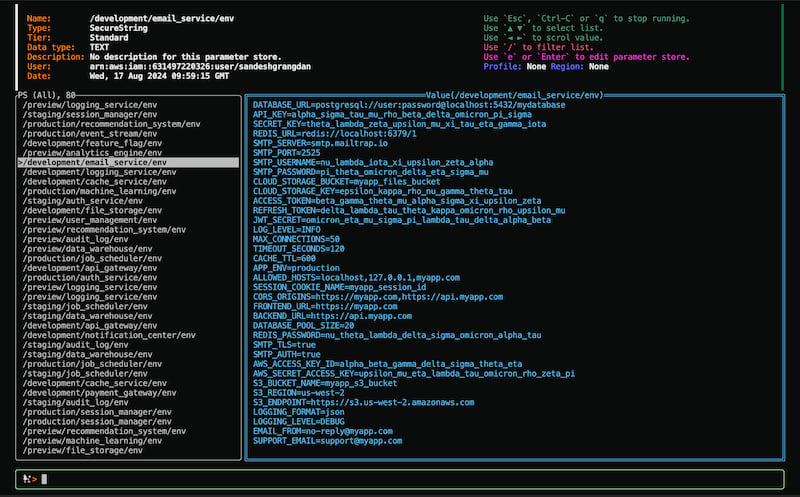800x497 pixels.
Task: Click EMAIL_FROM=no-reply@myapp.com line
Action: tap(322, 431)
